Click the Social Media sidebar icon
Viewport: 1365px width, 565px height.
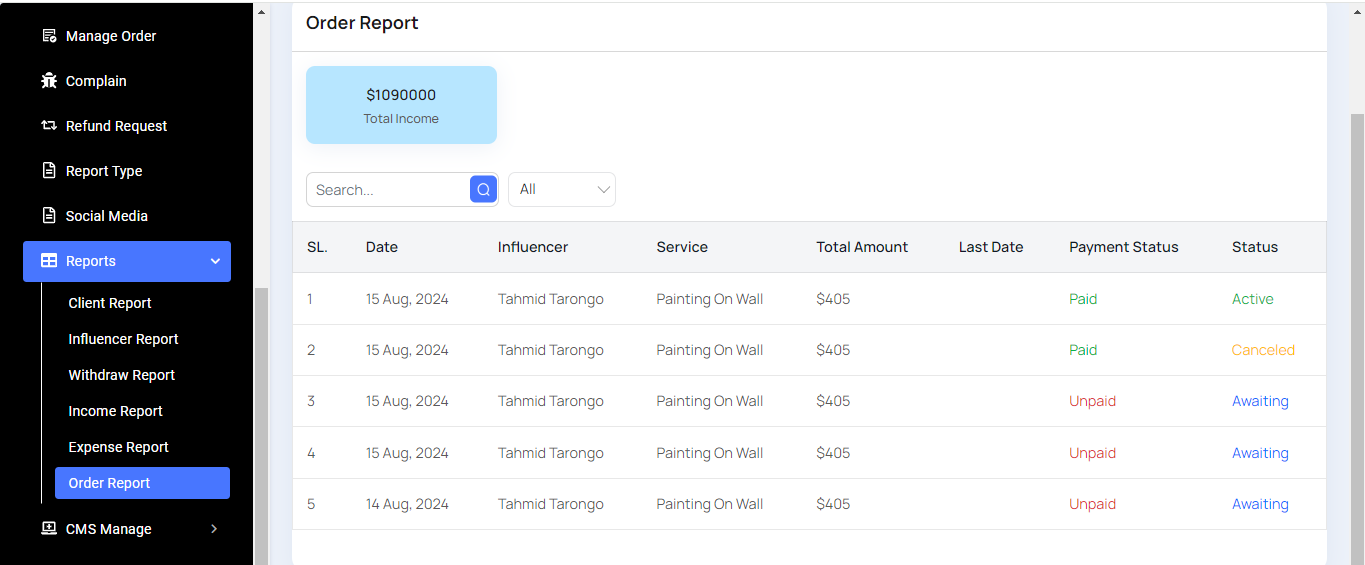tap(49, 216)
